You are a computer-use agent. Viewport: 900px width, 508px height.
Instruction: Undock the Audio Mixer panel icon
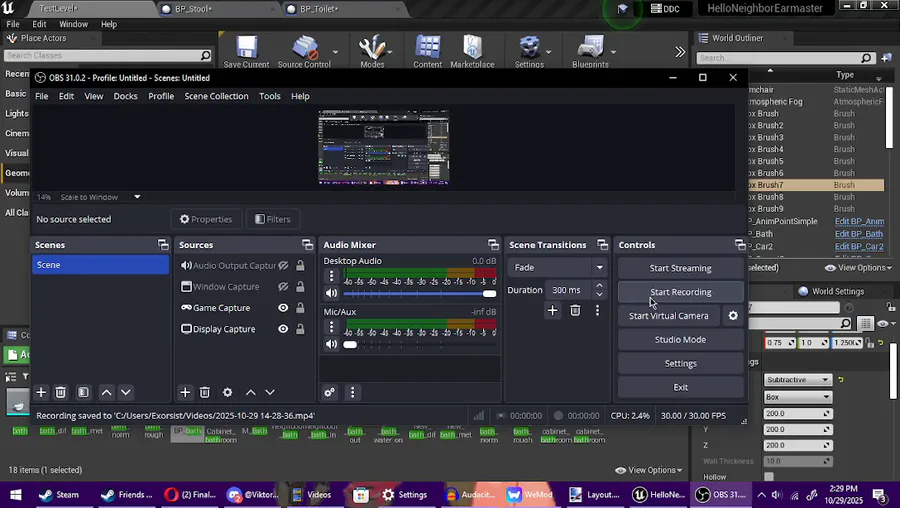tap(493, 245)
